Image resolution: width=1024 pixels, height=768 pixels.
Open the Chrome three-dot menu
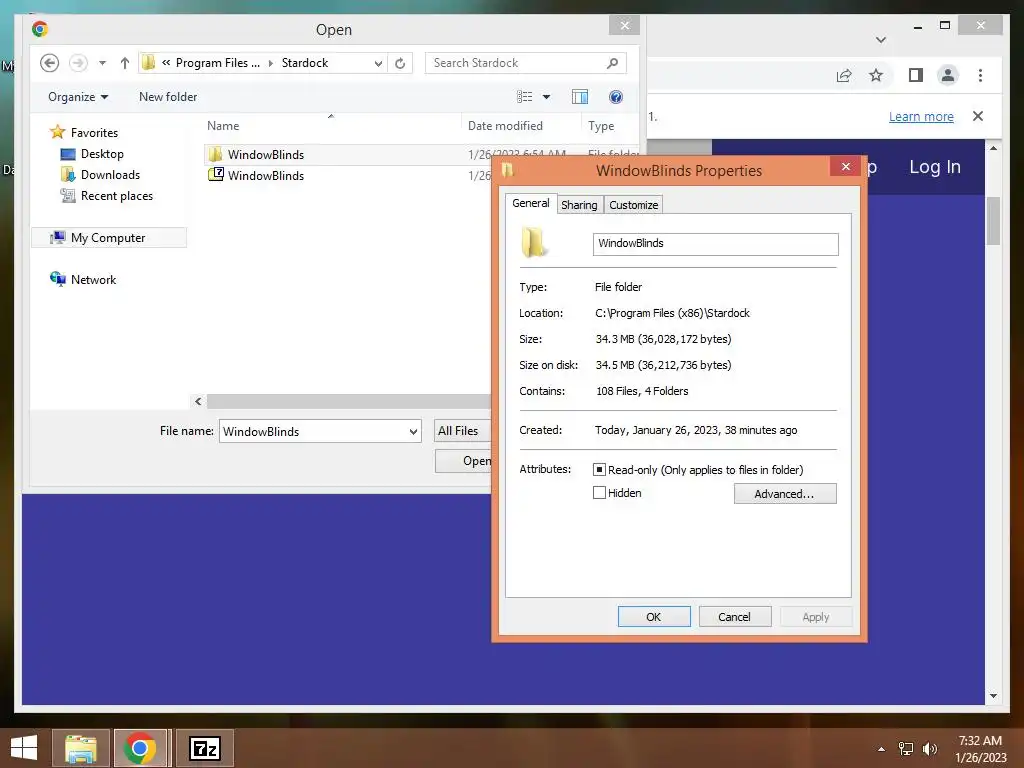coord(980,76)
